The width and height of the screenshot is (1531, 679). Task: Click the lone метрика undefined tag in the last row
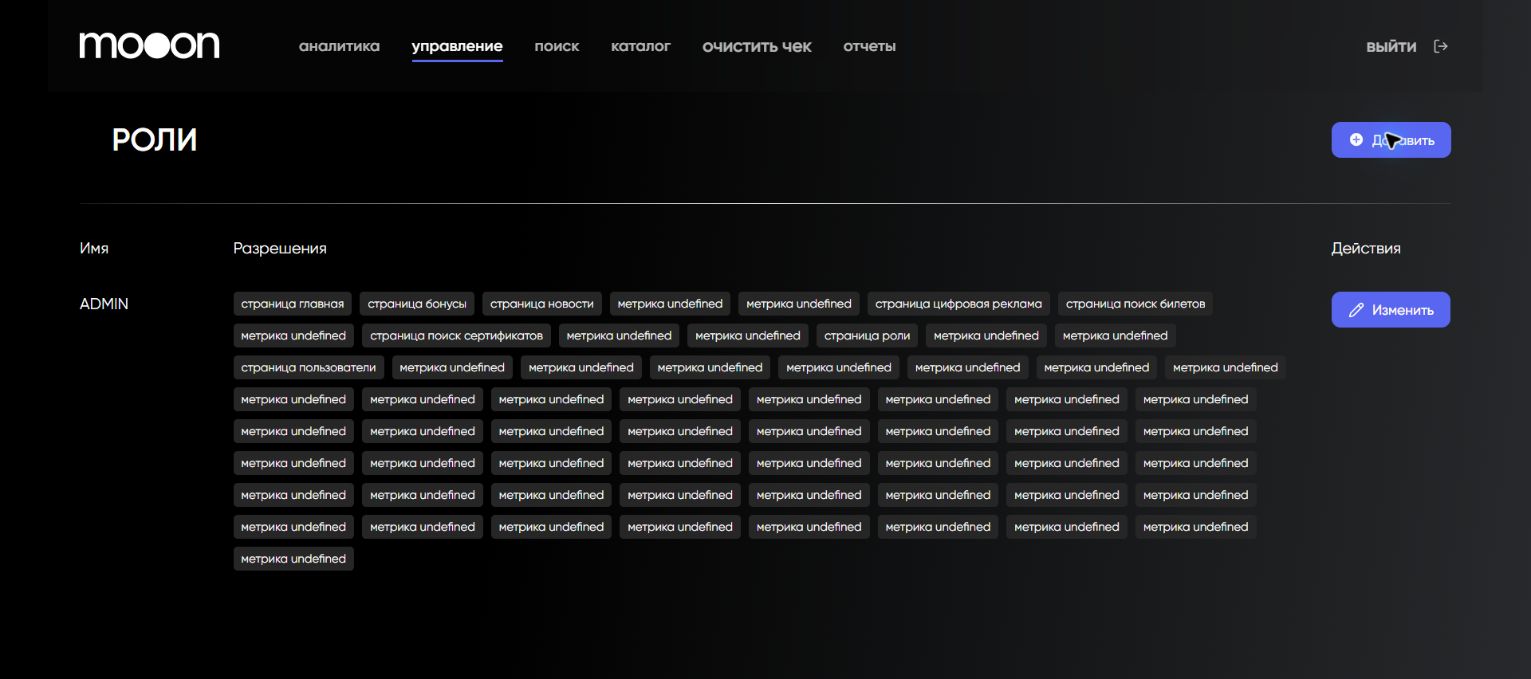click(294, 559)
